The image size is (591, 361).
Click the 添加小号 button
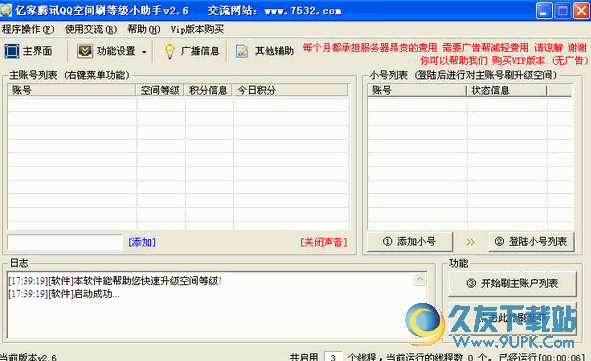coord(410,242)
